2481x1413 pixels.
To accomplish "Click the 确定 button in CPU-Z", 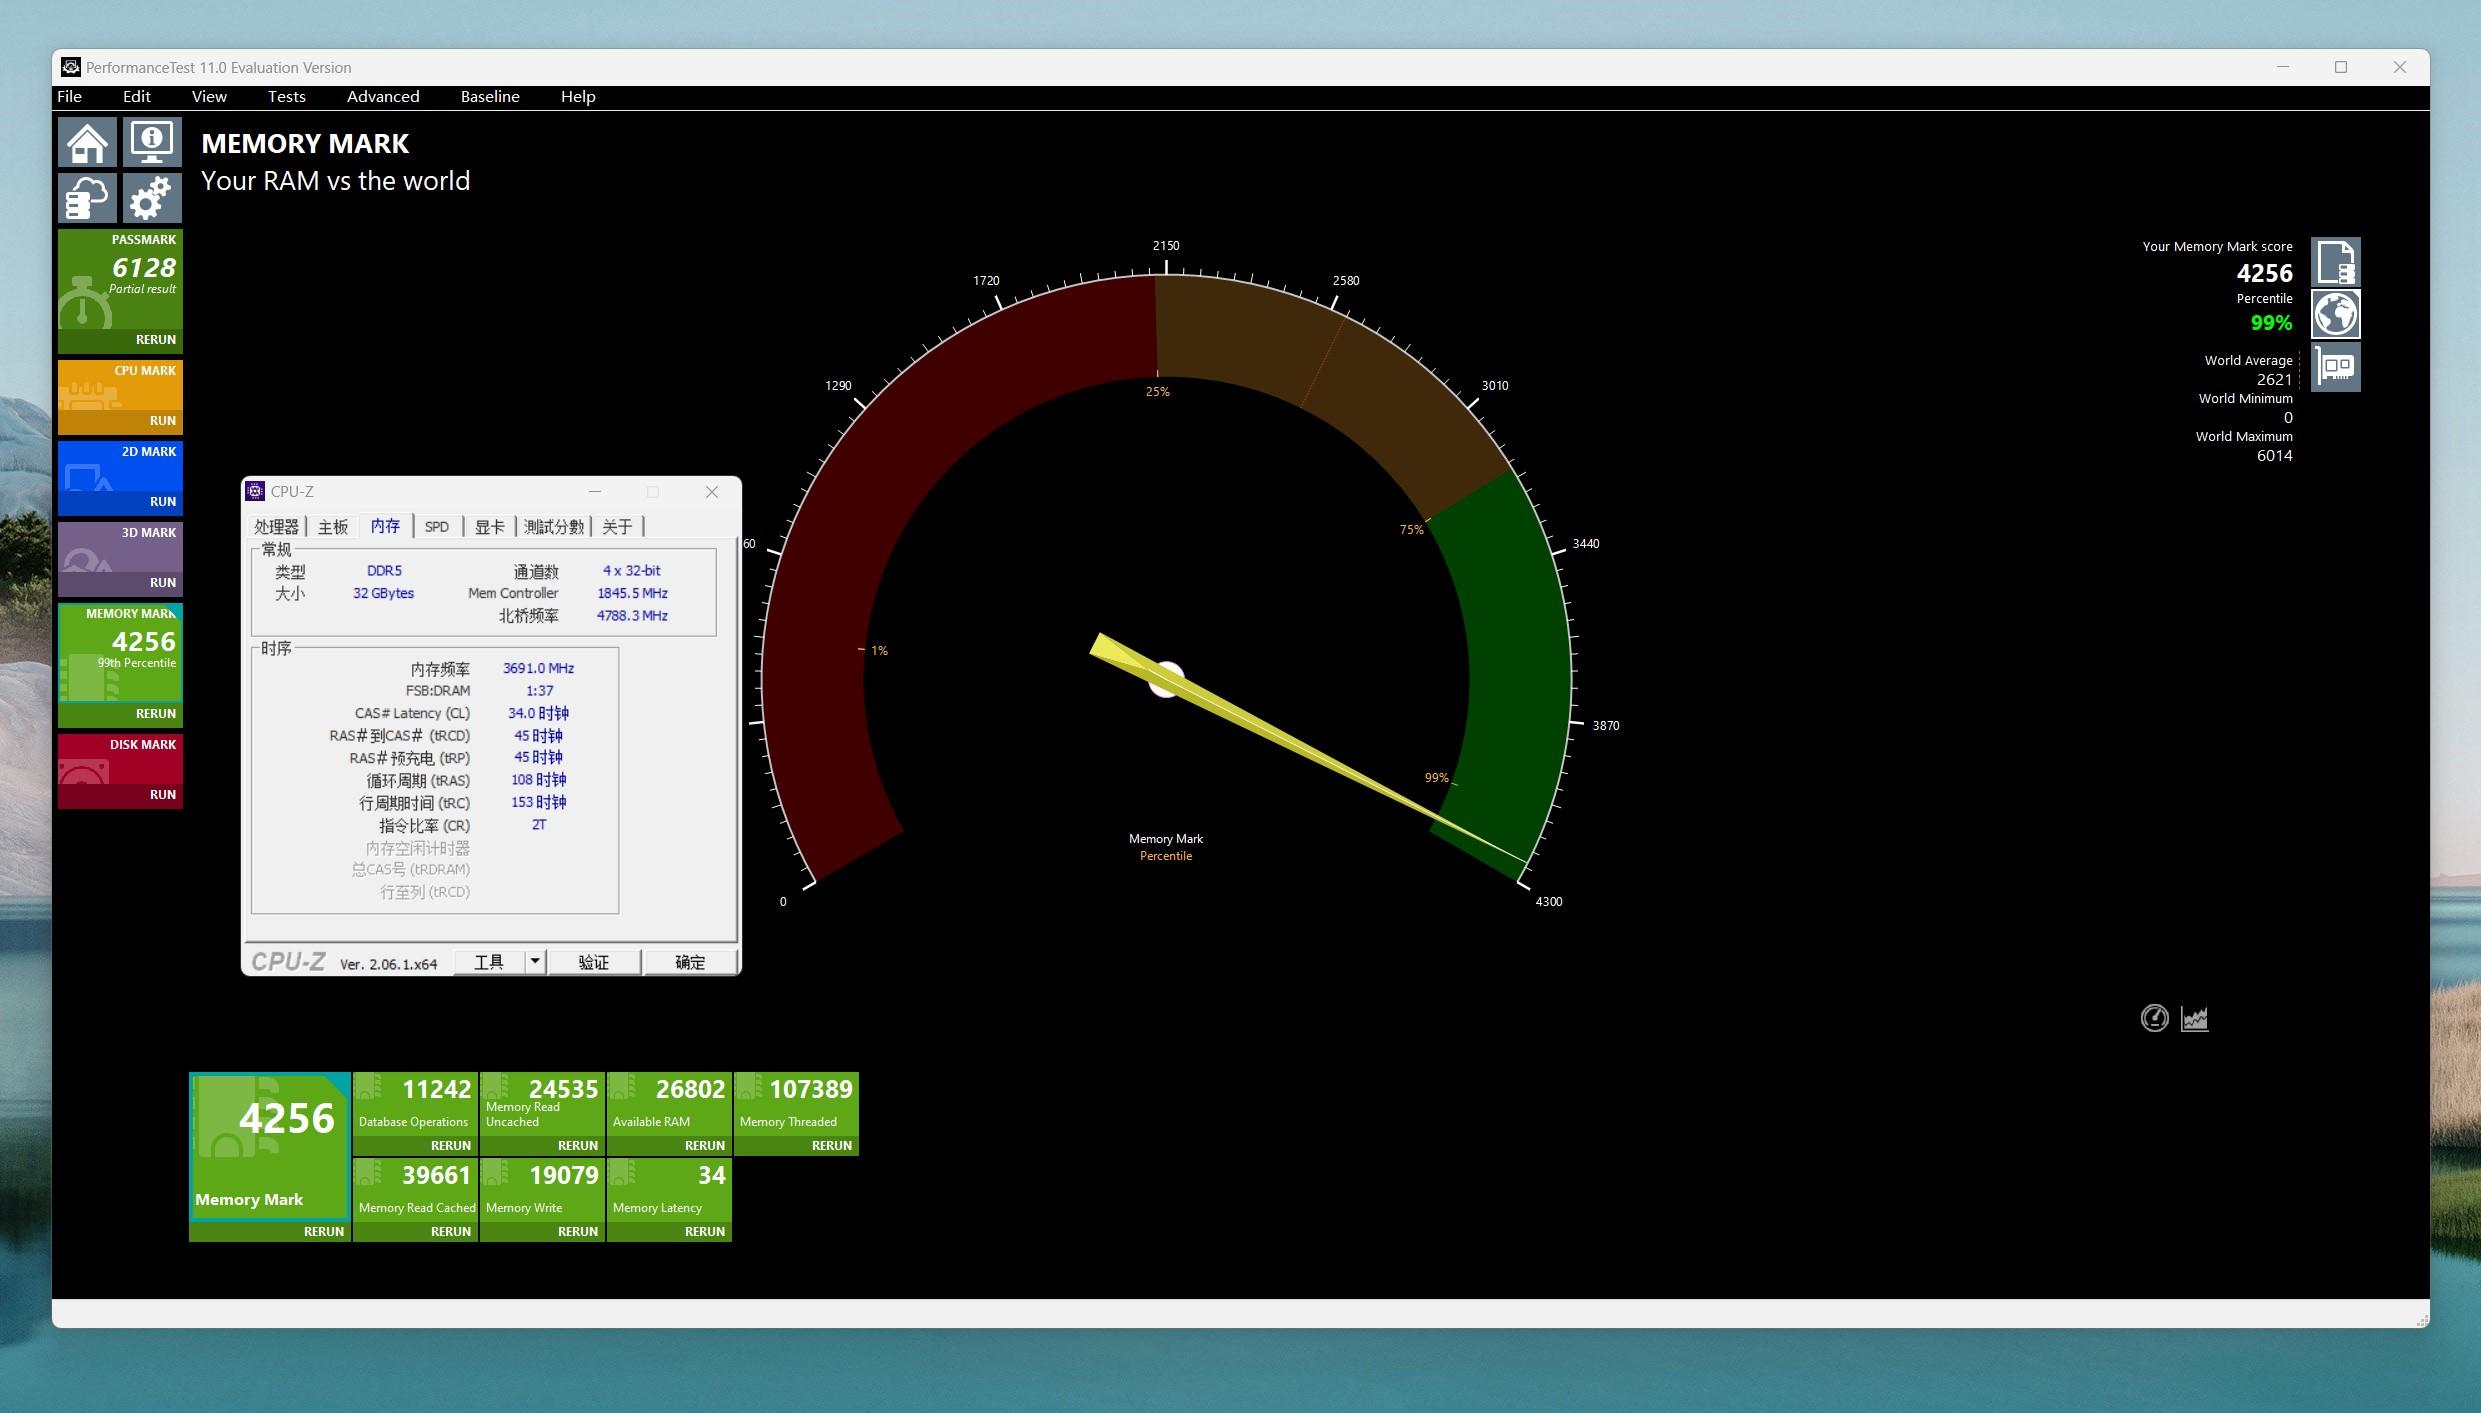I will [690, 962].
